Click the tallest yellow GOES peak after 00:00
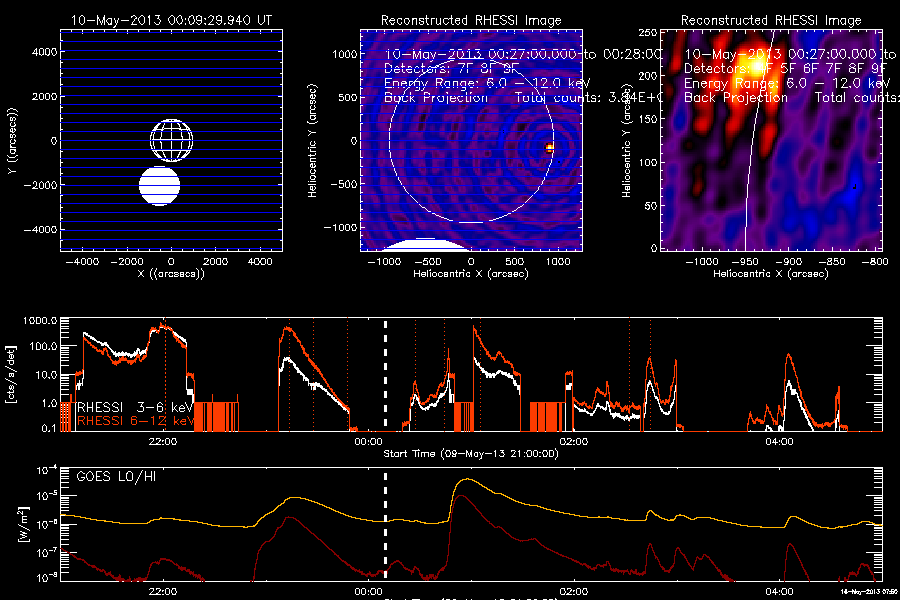Screen dimensions: 900x600 468,479
